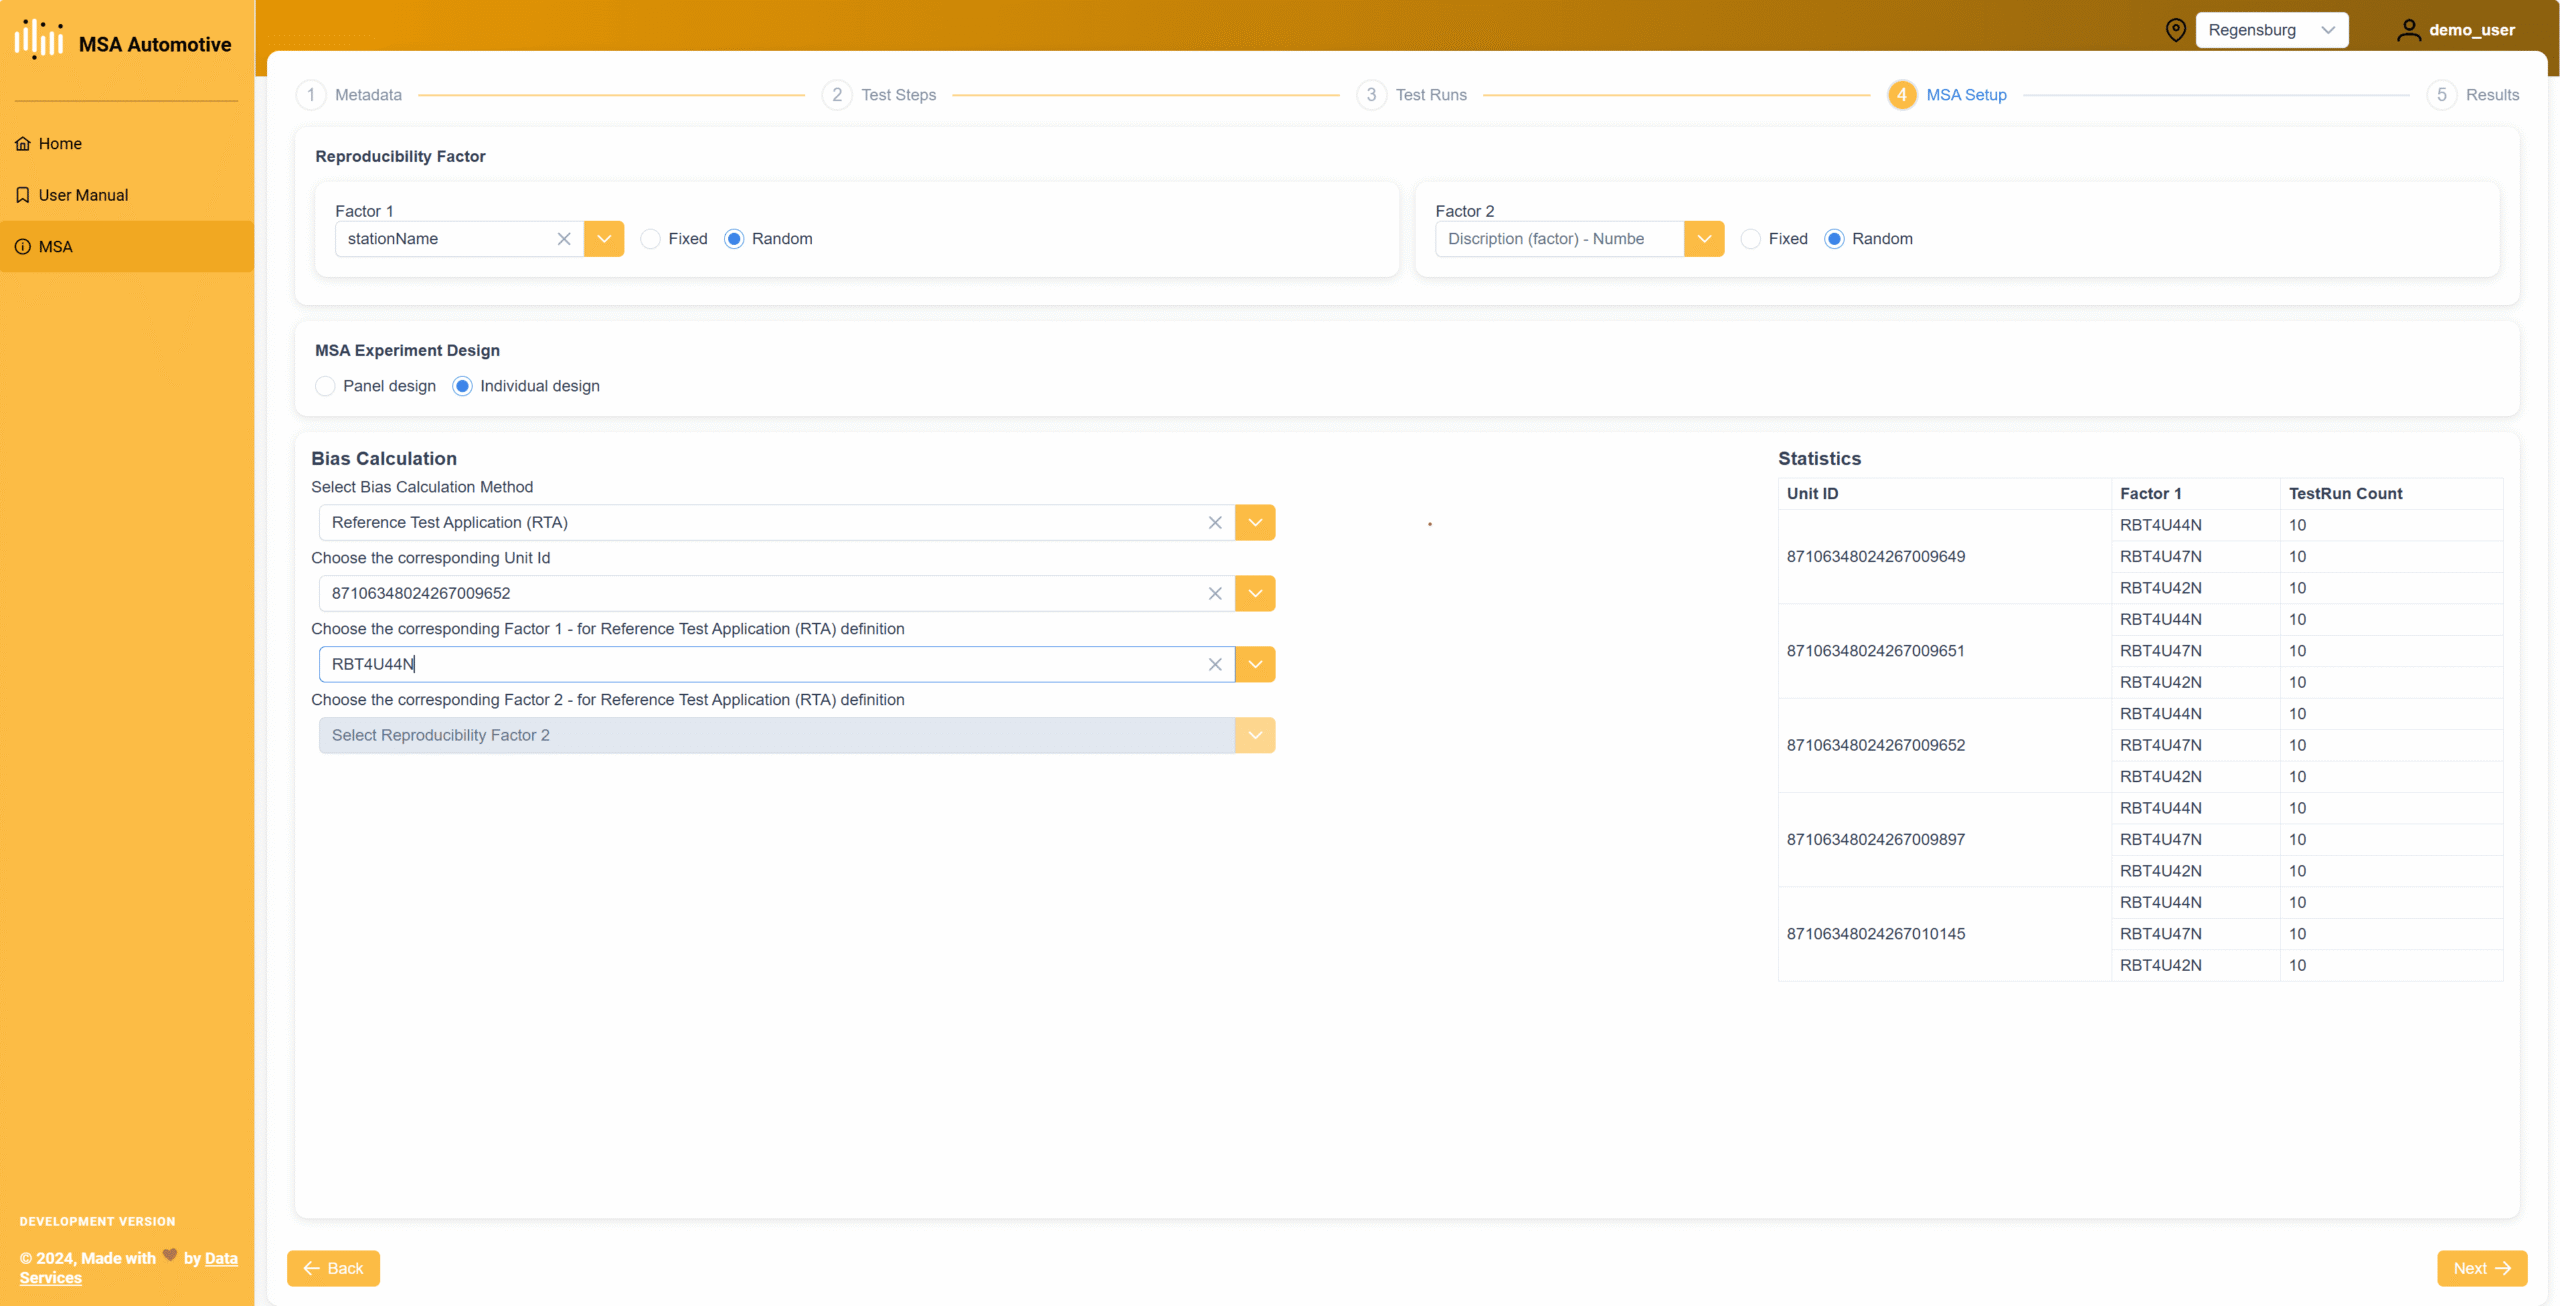Click Unit ID 87106348024267009649 in Statistics
The width and height of the screenshot is (2560, 1306).
pos(1875,557)
